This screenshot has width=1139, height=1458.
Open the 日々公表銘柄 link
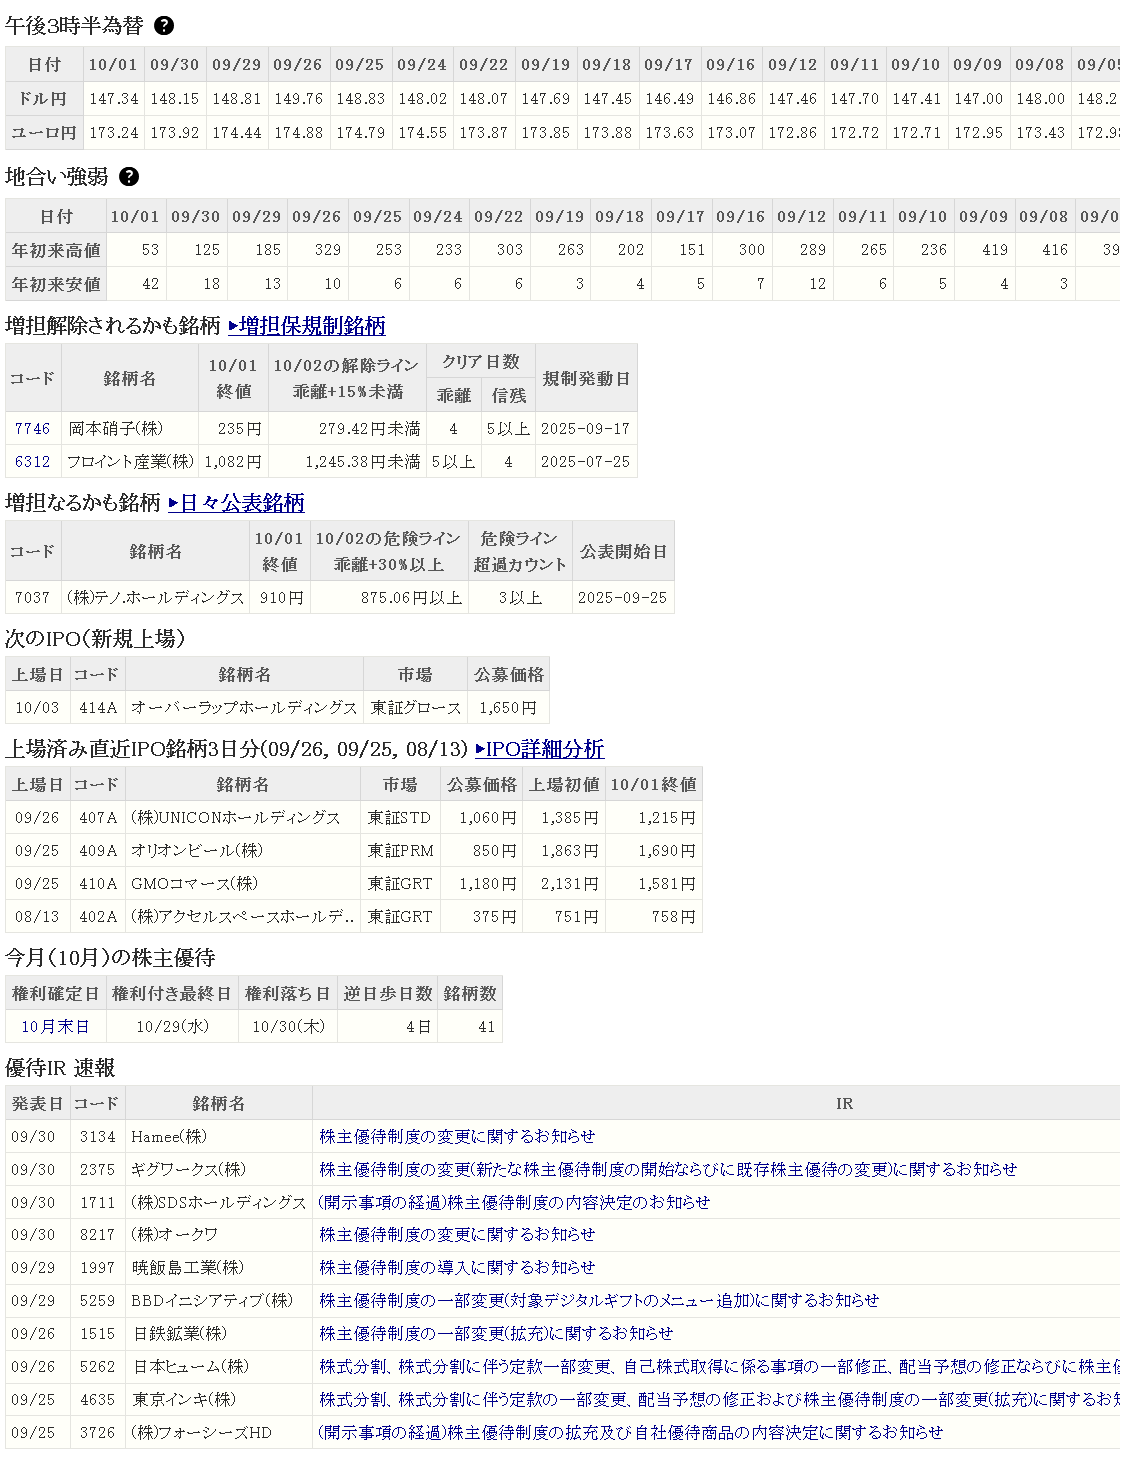coord(237,503)
